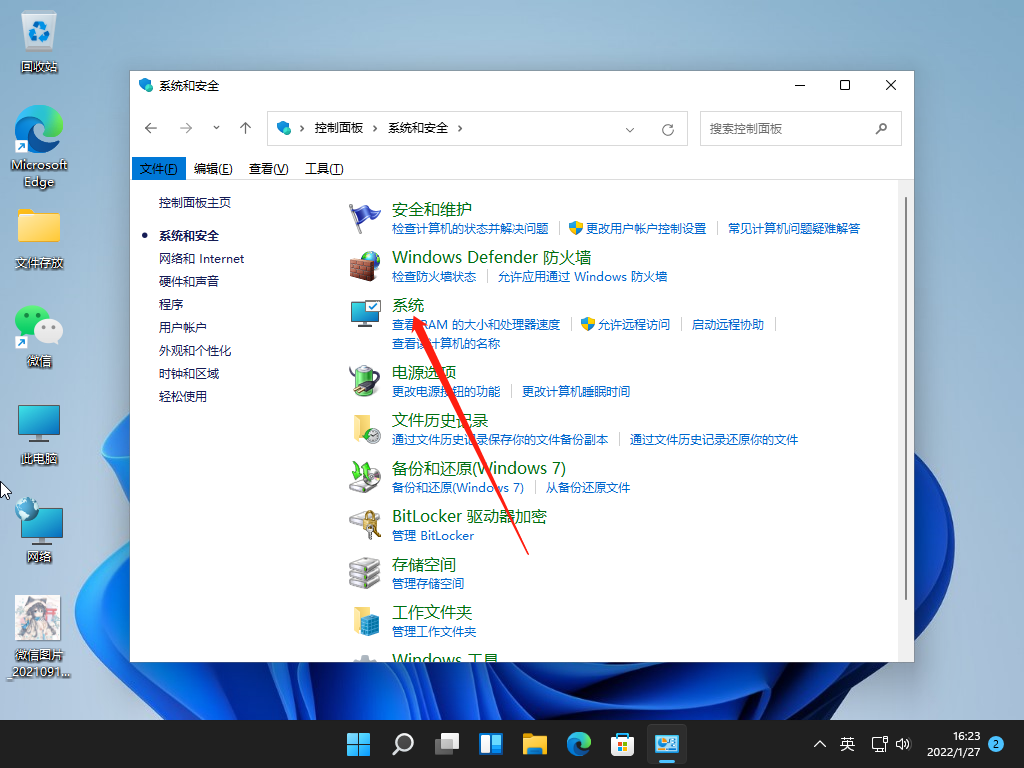
Task: Open 系统 using the monitor icon
Action: 364,313
